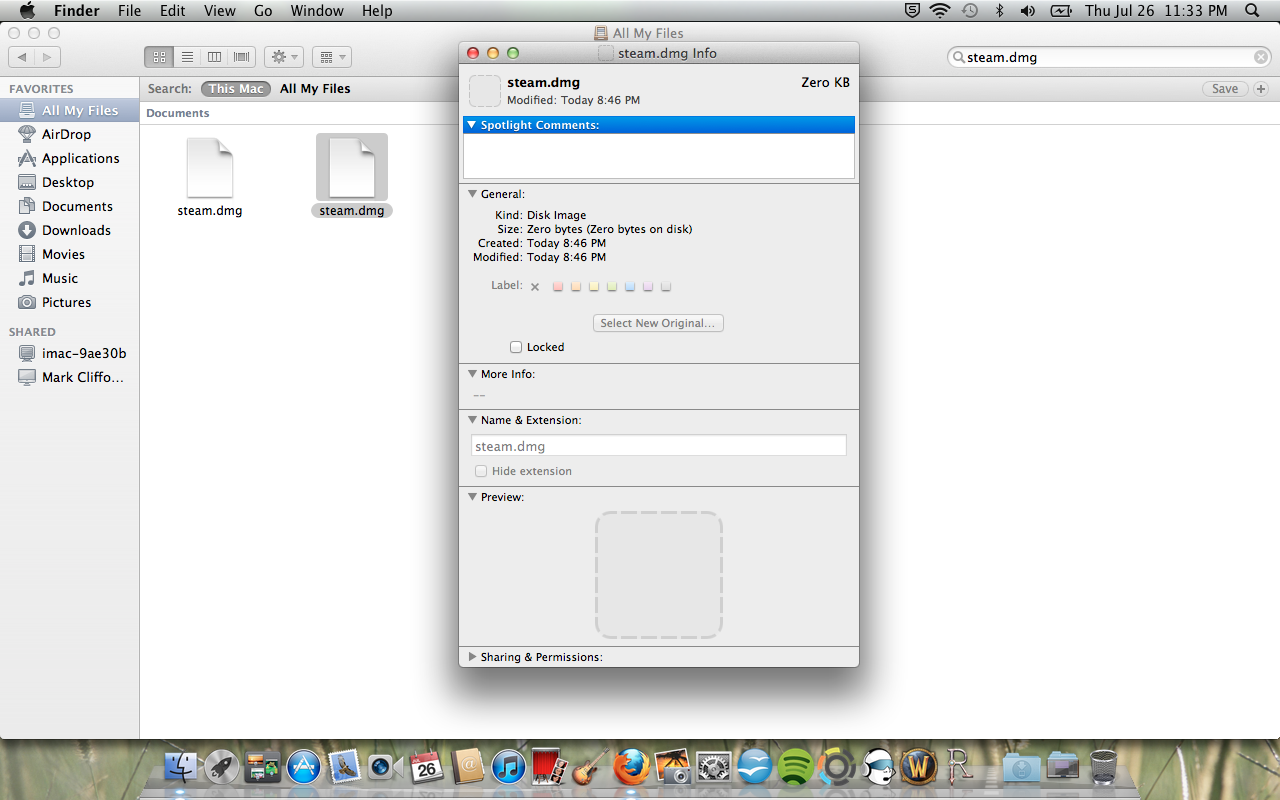Remove label with the X option
This screenshot has height=800, width=1280.
click(x=535, y=287)
